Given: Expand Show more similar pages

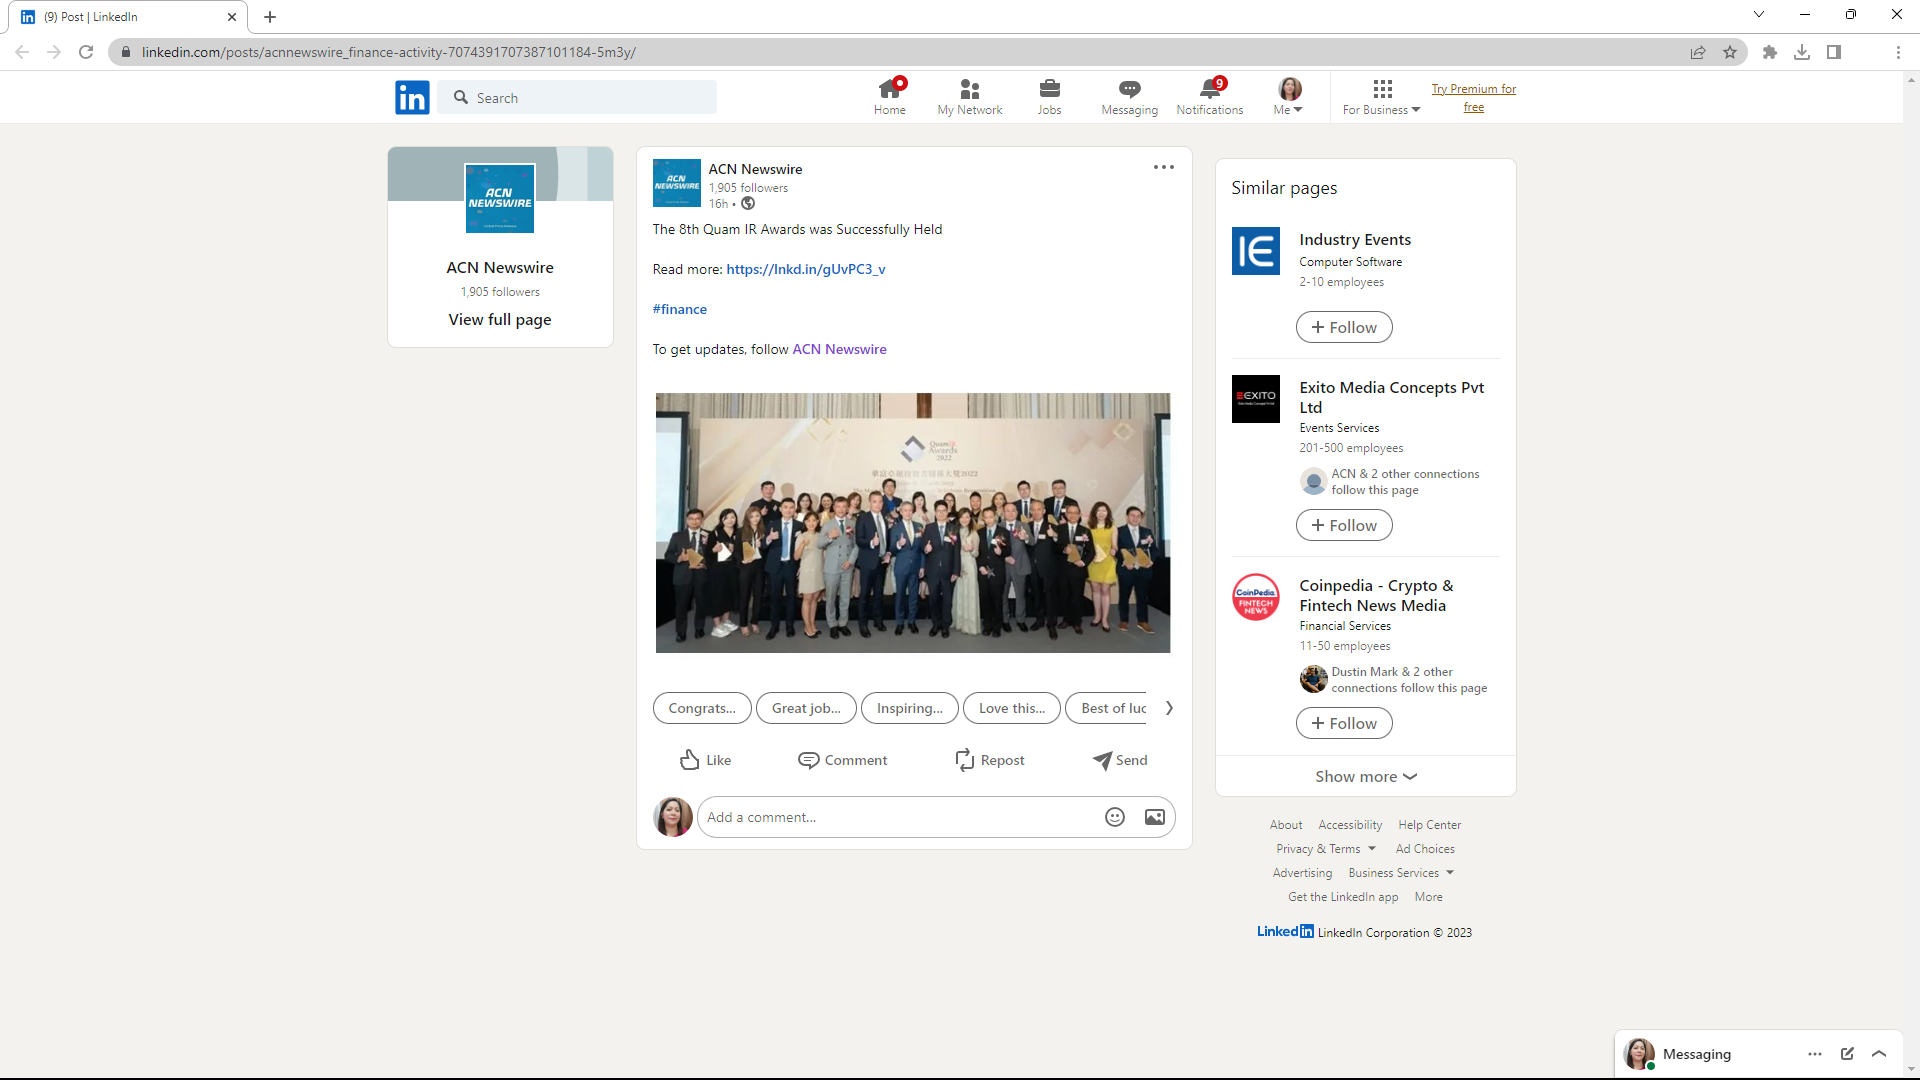Looking at the screenshot, I should tap(1366, 776).
